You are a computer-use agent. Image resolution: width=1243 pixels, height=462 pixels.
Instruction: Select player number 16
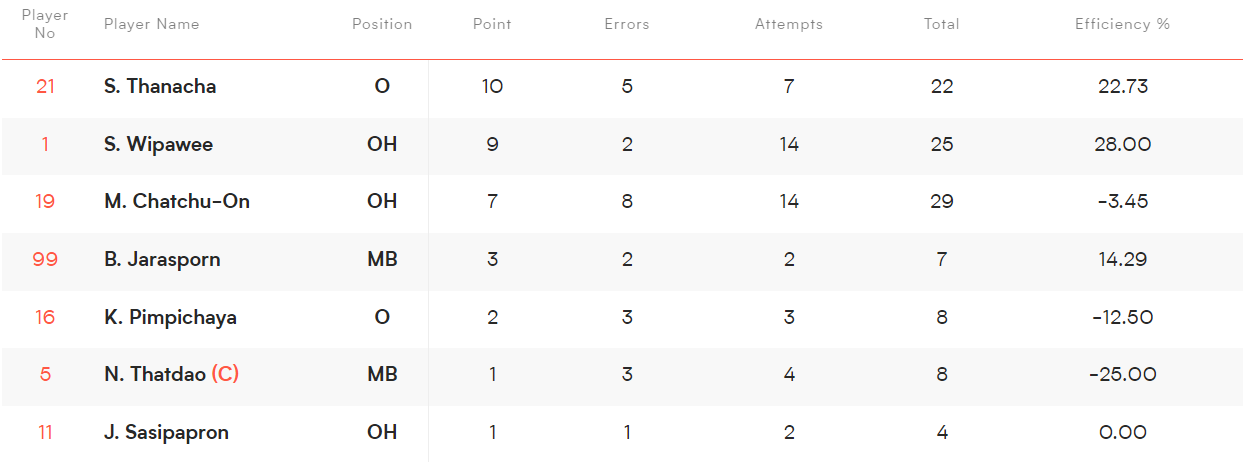click(45, 317)
